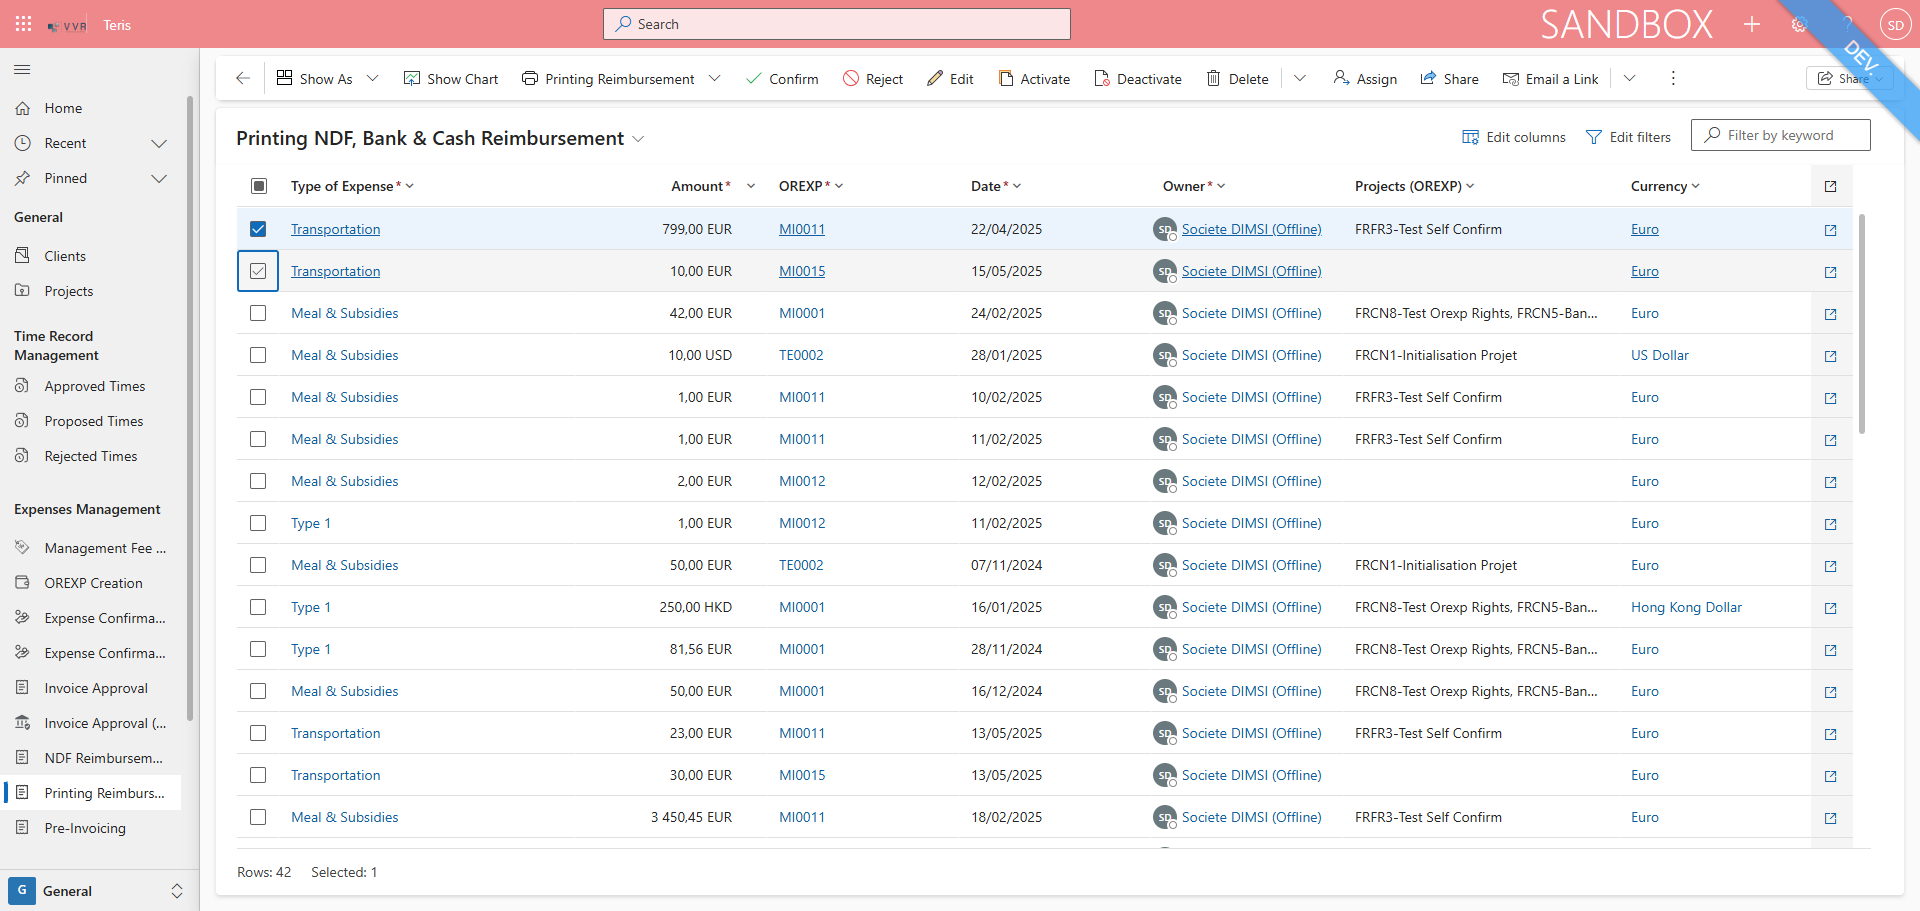Image resolution: width=1920 pixels, height=911 pixels.
Task: Open TE0002 link in 10,00 USD row
Action: click(x=801, y=355)
